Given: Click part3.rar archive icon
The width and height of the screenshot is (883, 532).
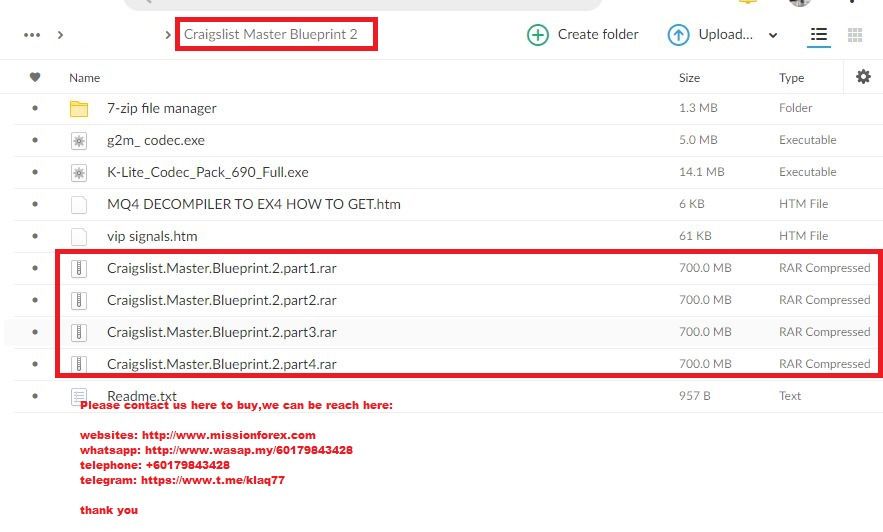Looking at the screenshot, I should tap(79, 333).
